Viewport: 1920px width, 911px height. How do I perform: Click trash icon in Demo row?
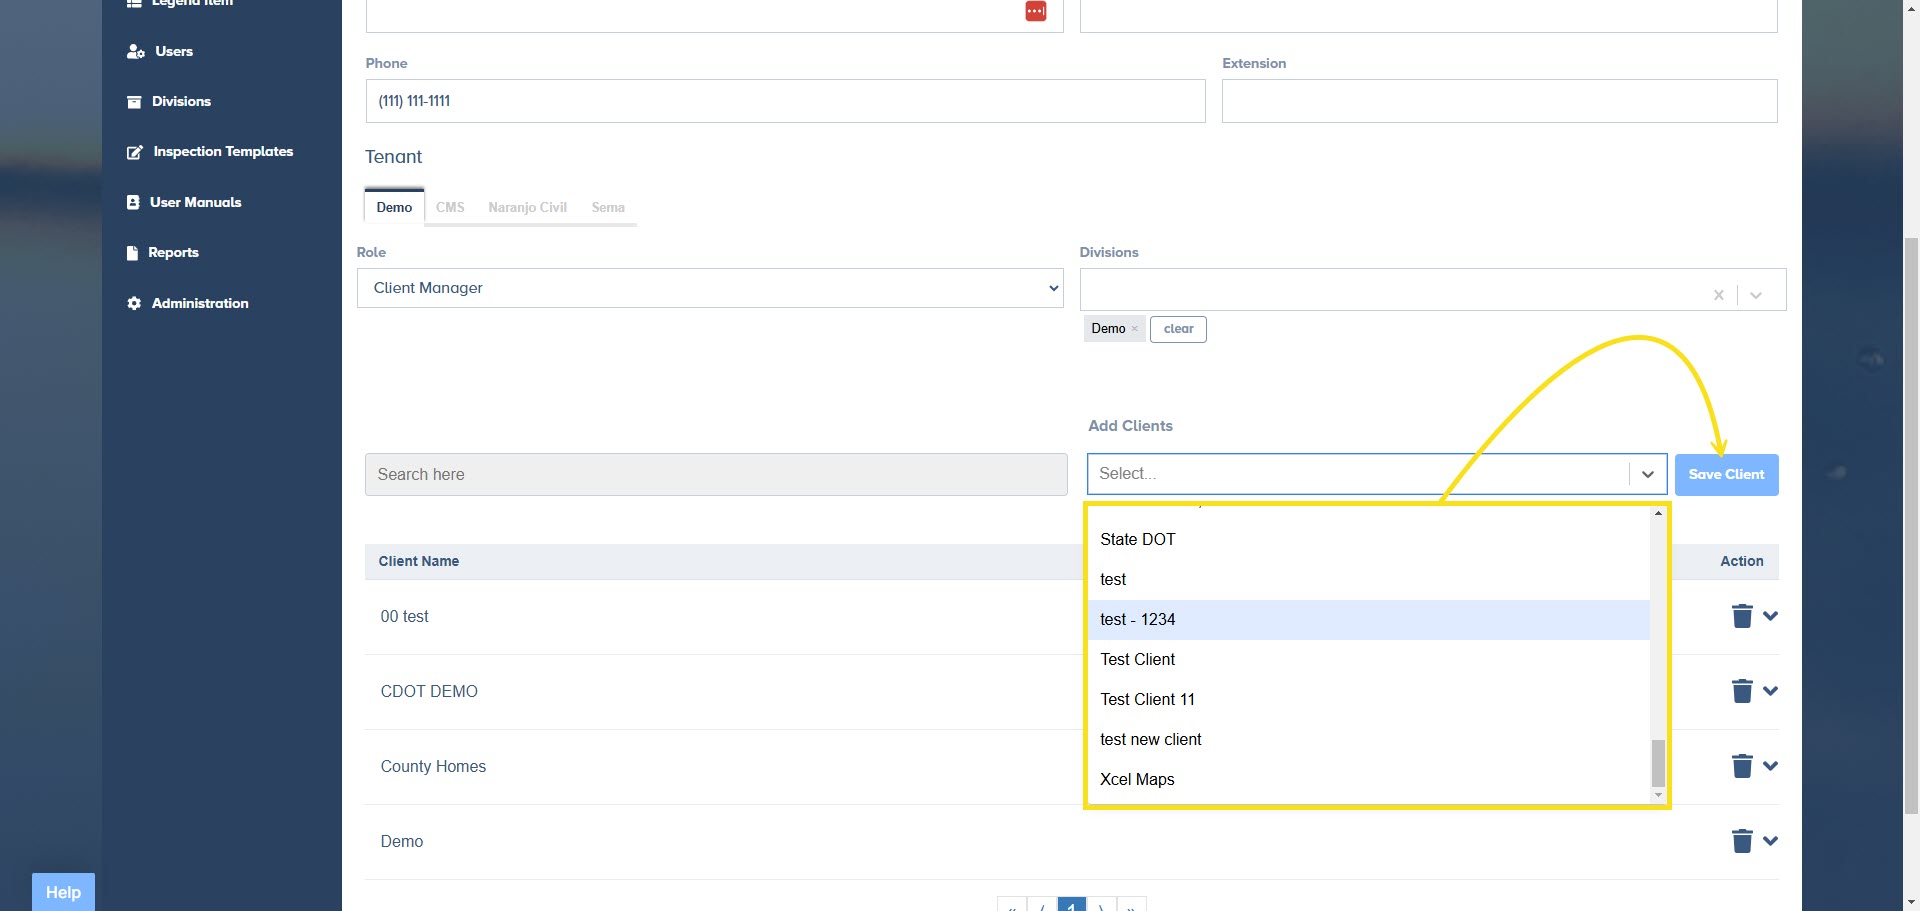coord(1741,841)
